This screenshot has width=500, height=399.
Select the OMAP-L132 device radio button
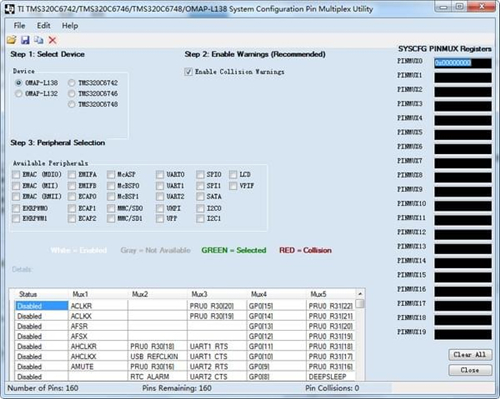(19, 94)
